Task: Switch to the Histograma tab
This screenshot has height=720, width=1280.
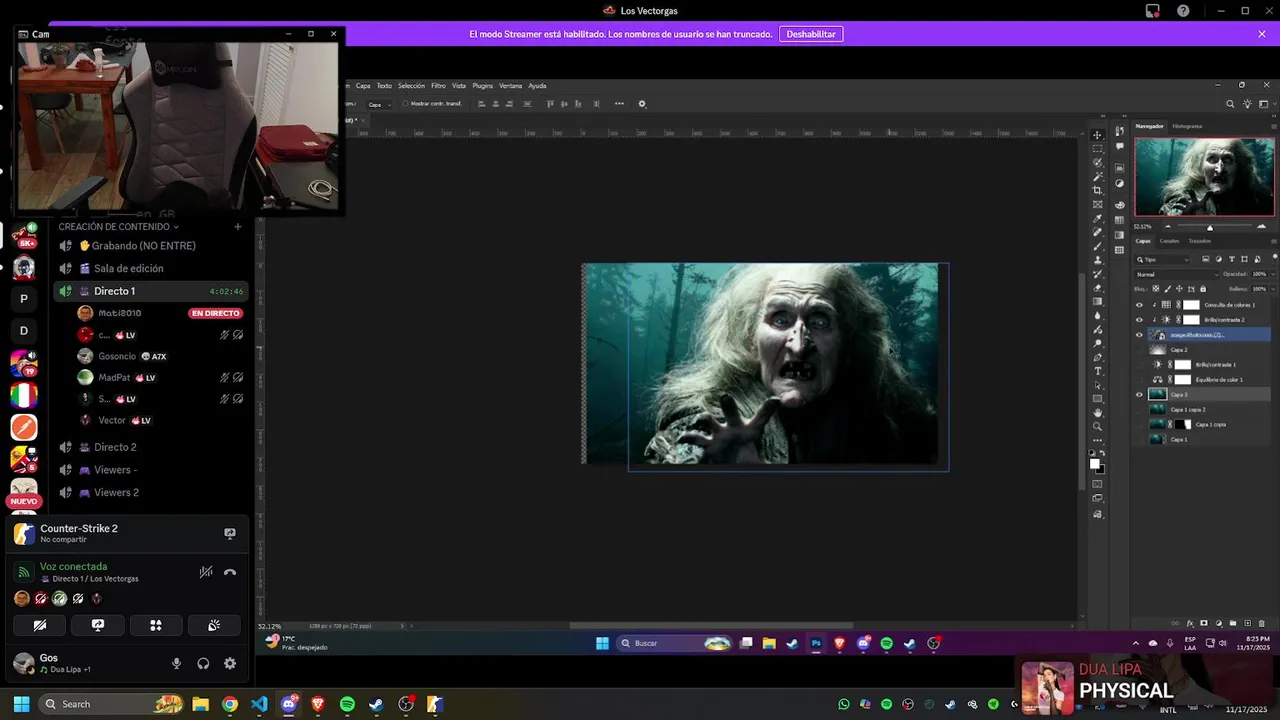Action: 1187,126
